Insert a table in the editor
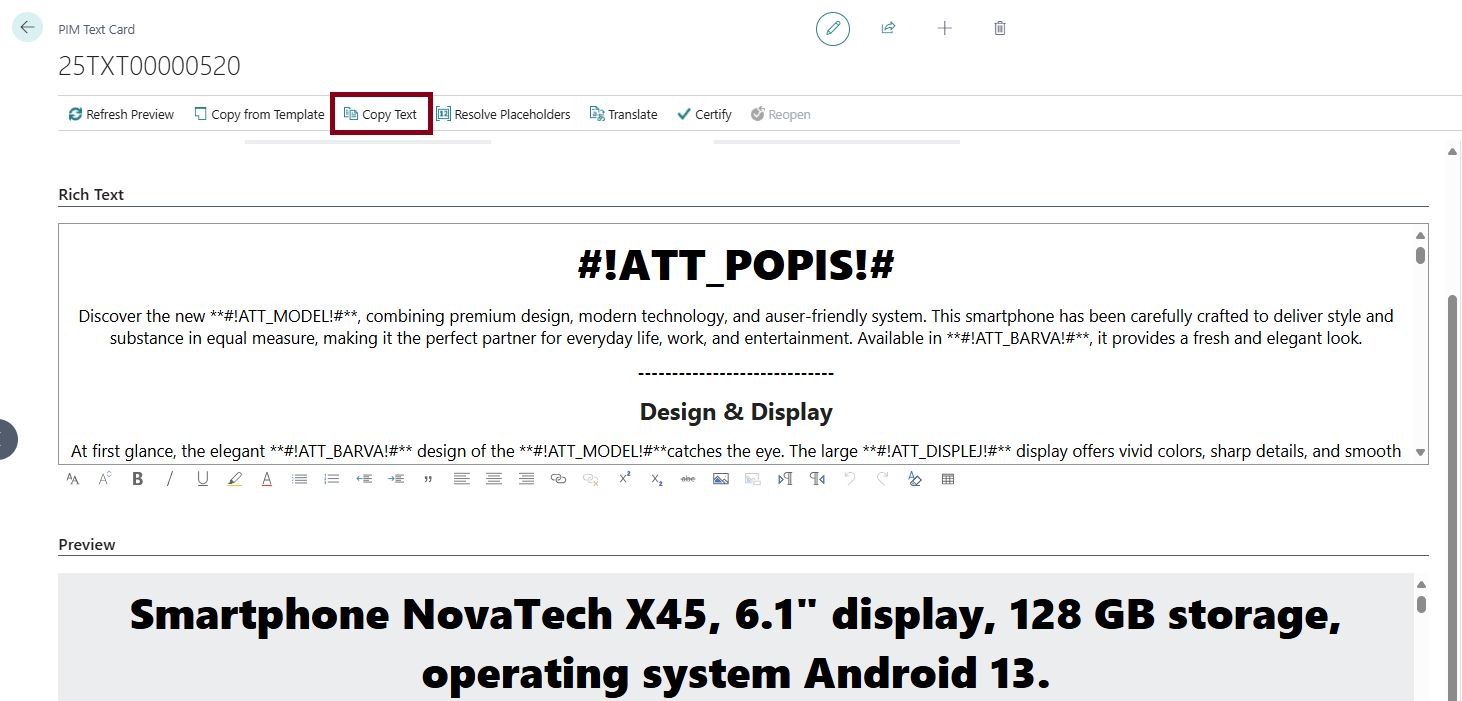The height and width of the screenshot is (701, 1462). click(x=946, y=478)
